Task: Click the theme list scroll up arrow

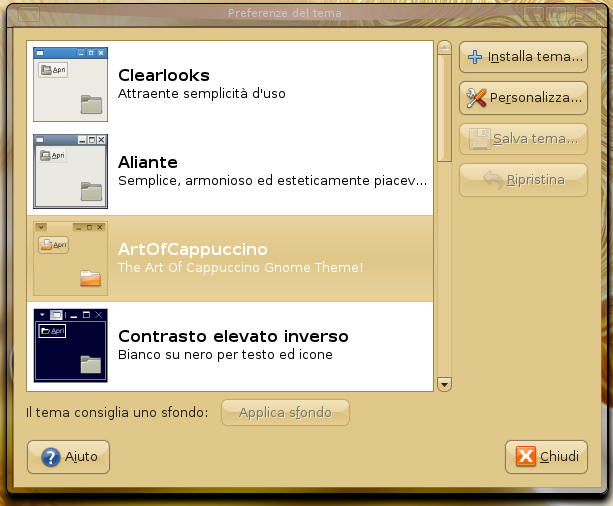Action: [445, 47]
